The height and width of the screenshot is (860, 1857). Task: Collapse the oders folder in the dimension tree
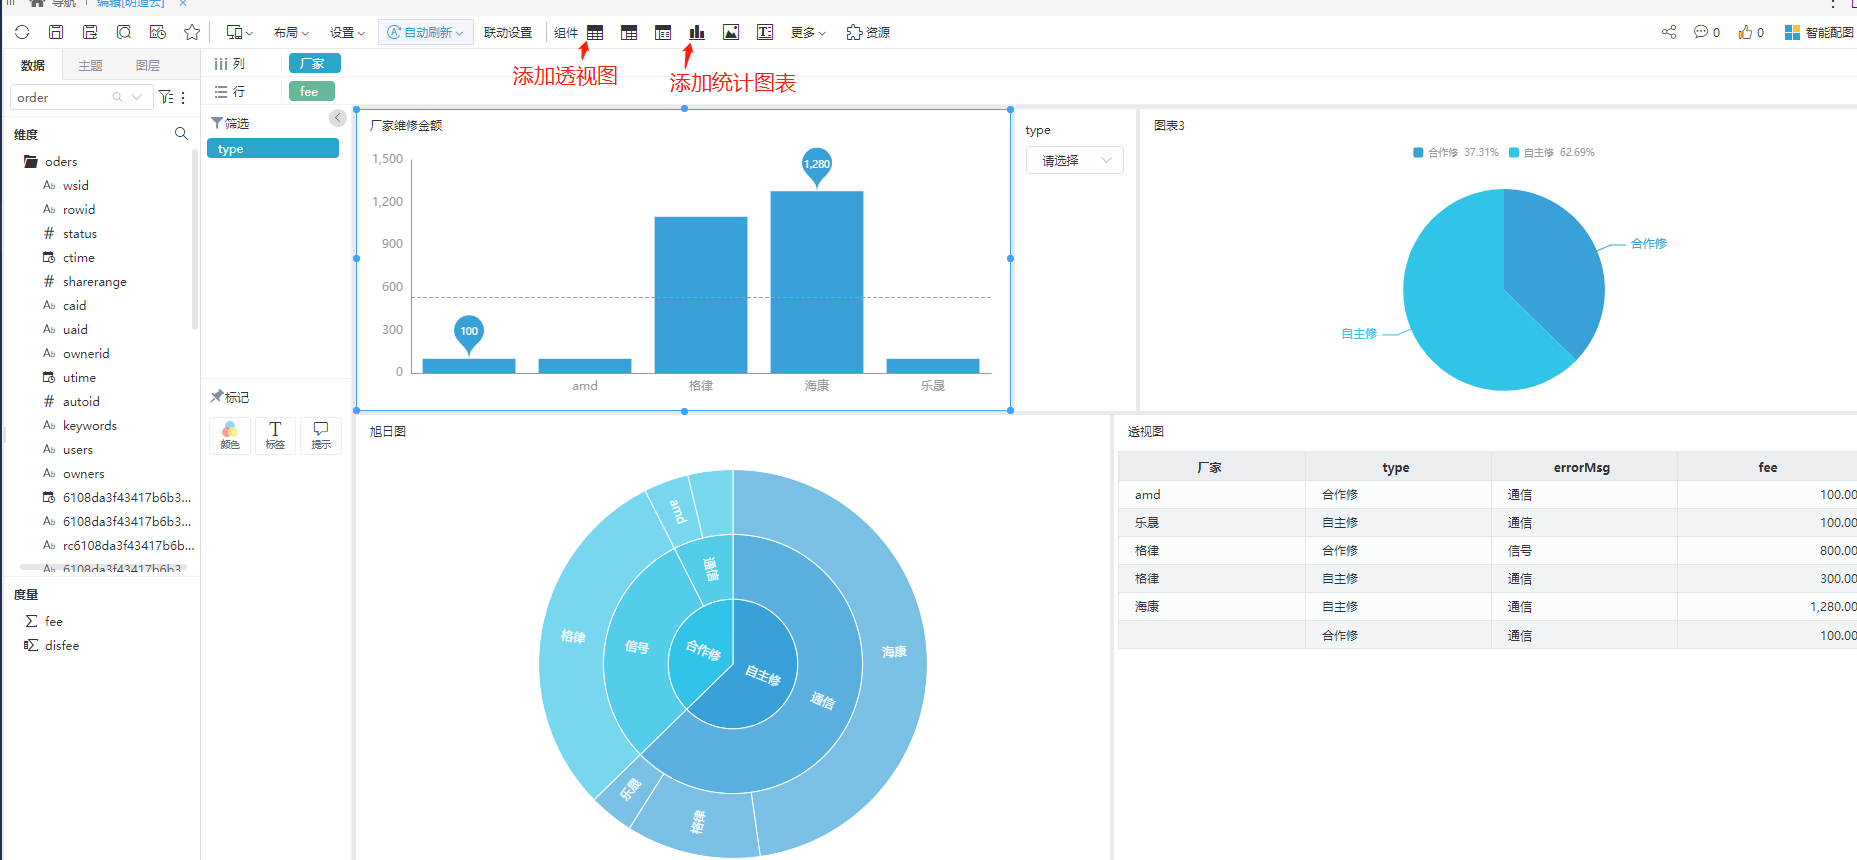[x=31, y=161]
